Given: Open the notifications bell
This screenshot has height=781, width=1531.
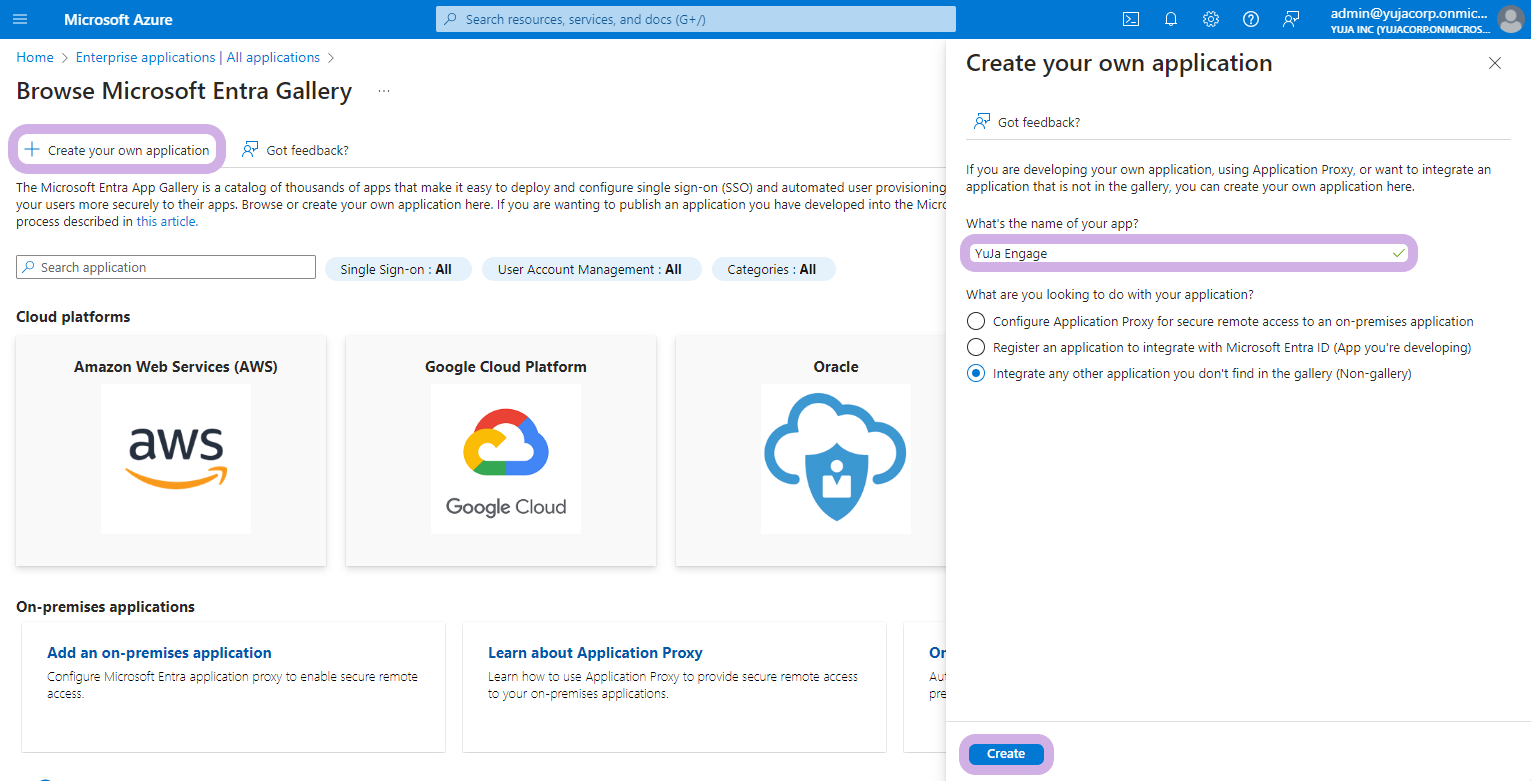Looking at the screenshot, I should (1171, 19).
